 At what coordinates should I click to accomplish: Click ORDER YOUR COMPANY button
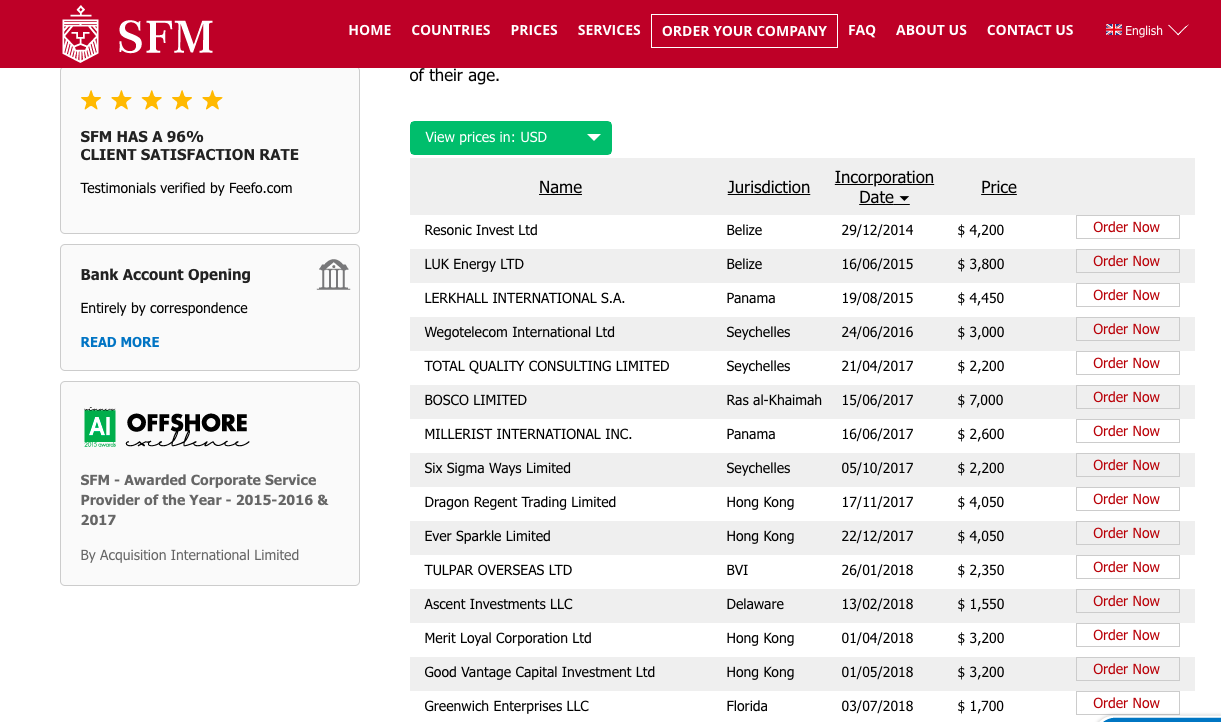(x=744, y=31)
